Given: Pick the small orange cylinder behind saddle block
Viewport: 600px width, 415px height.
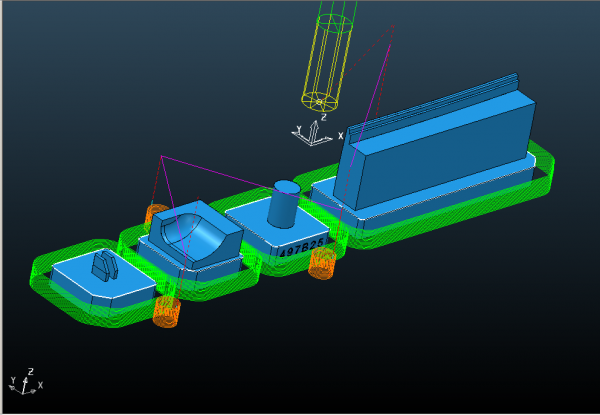Looking at the screenshot, I should click(156, 214).
